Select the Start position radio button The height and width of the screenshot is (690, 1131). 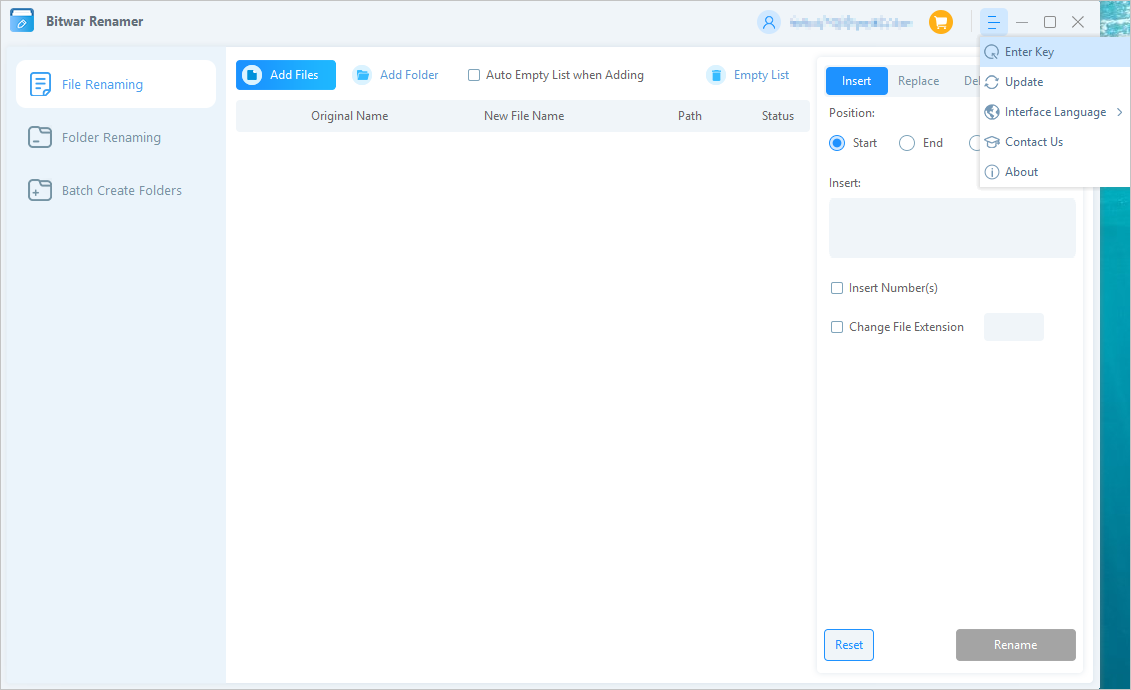(x=837, y=143)
